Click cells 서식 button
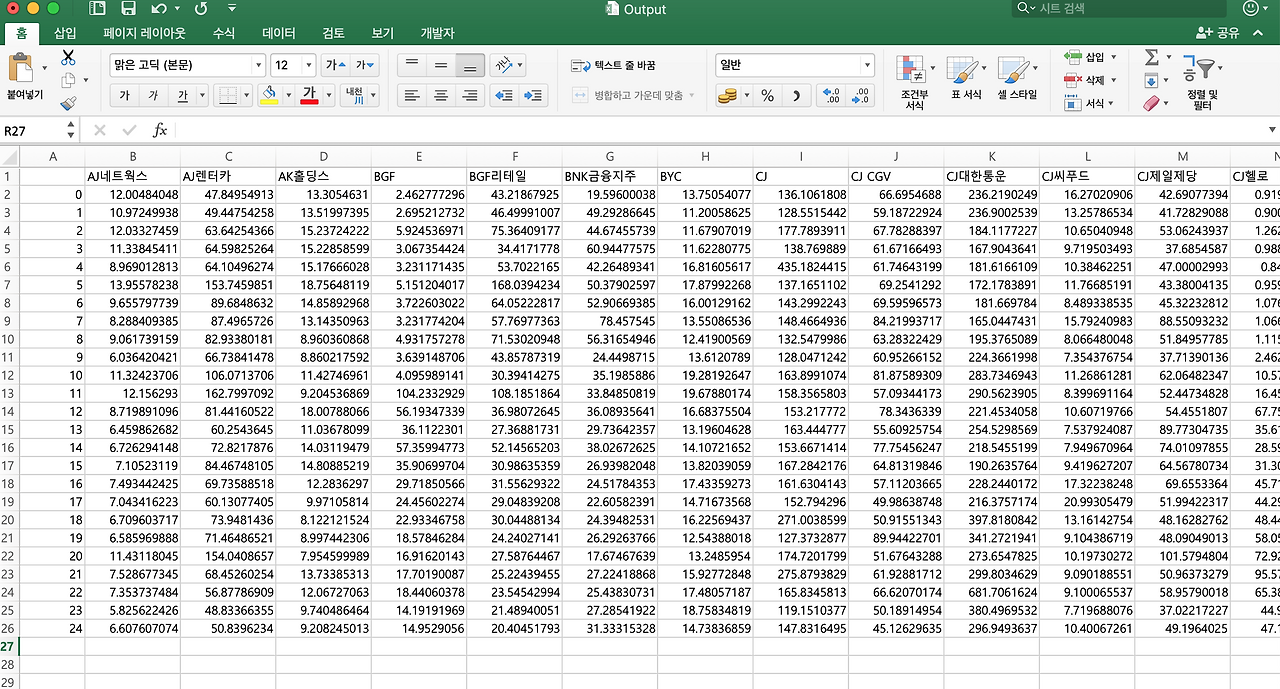The height and width of the screenshot is (689, 1280). tap(1090, 103)
